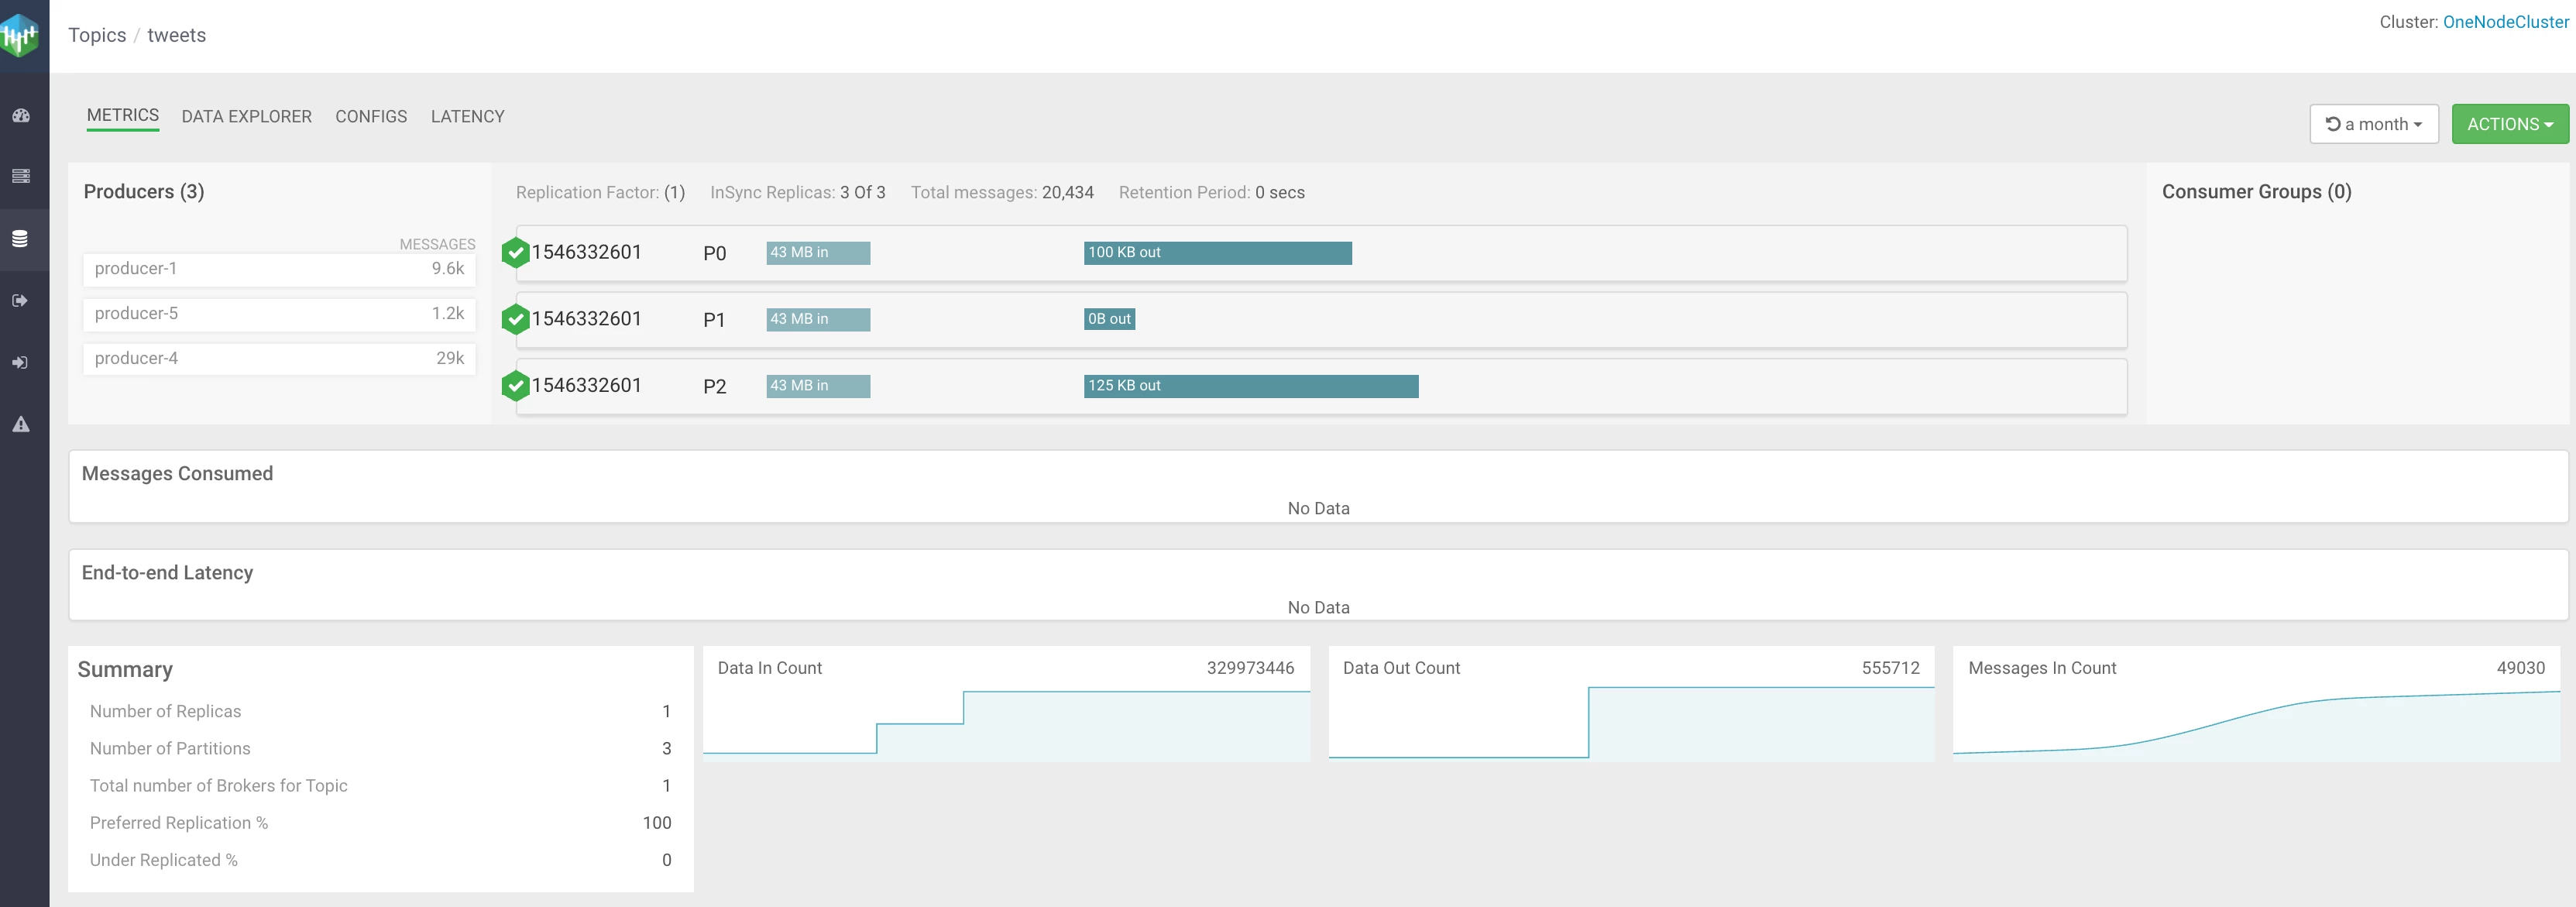Click the P2 green check status icon
Viewport: 2576px width, 907px height.
(x=515, y=385)
